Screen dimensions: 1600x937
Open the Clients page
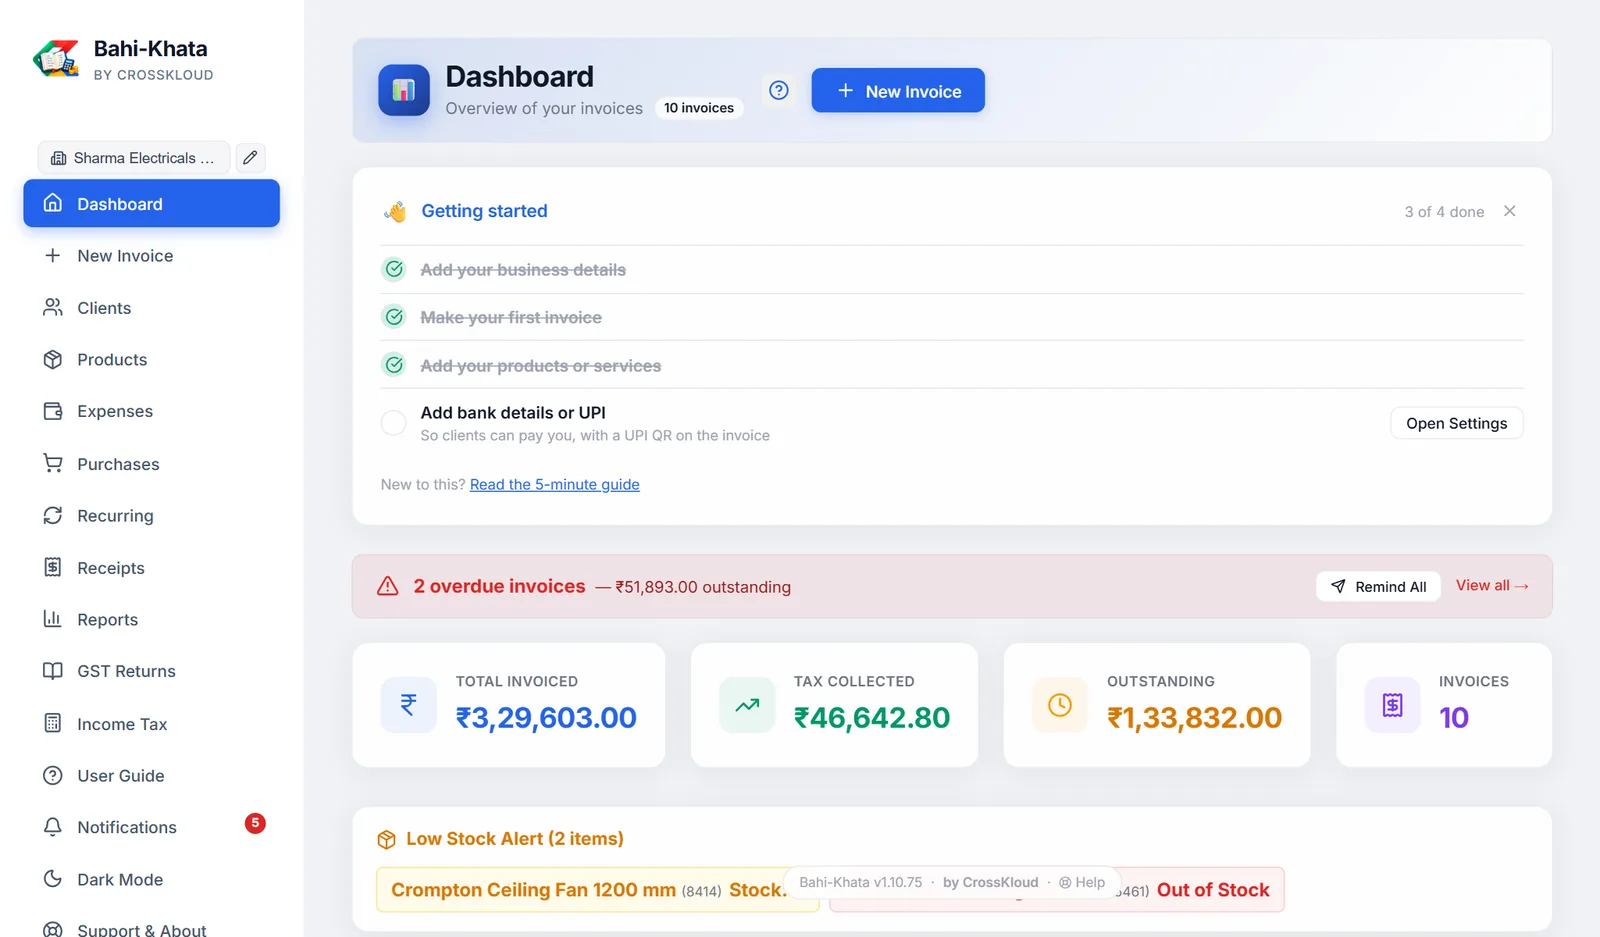(151, 308)
